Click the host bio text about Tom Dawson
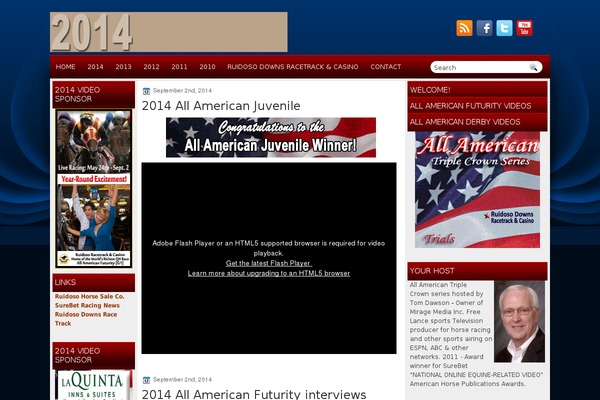Screen dimensions: 600x400 point(451,334)
